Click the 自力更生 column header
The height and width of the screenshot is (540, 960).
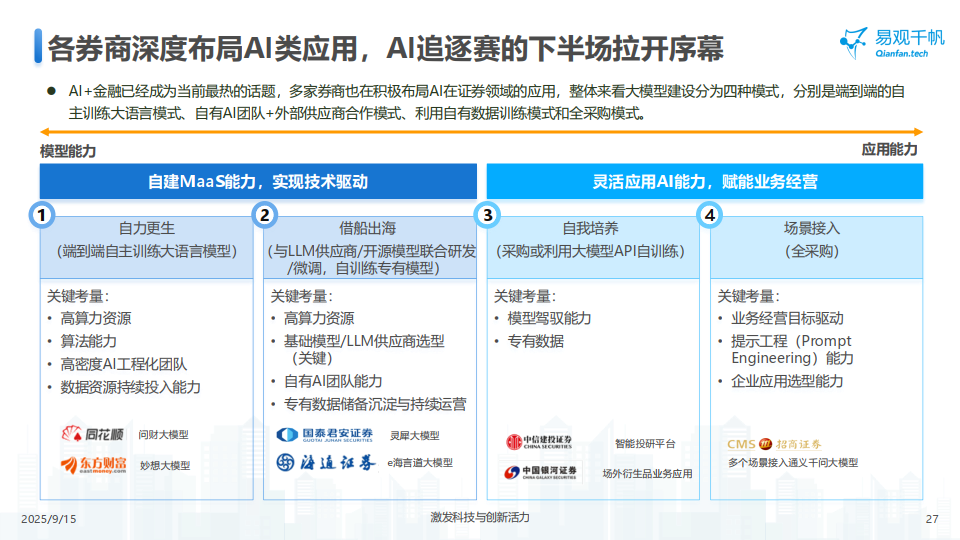(146, 240)
